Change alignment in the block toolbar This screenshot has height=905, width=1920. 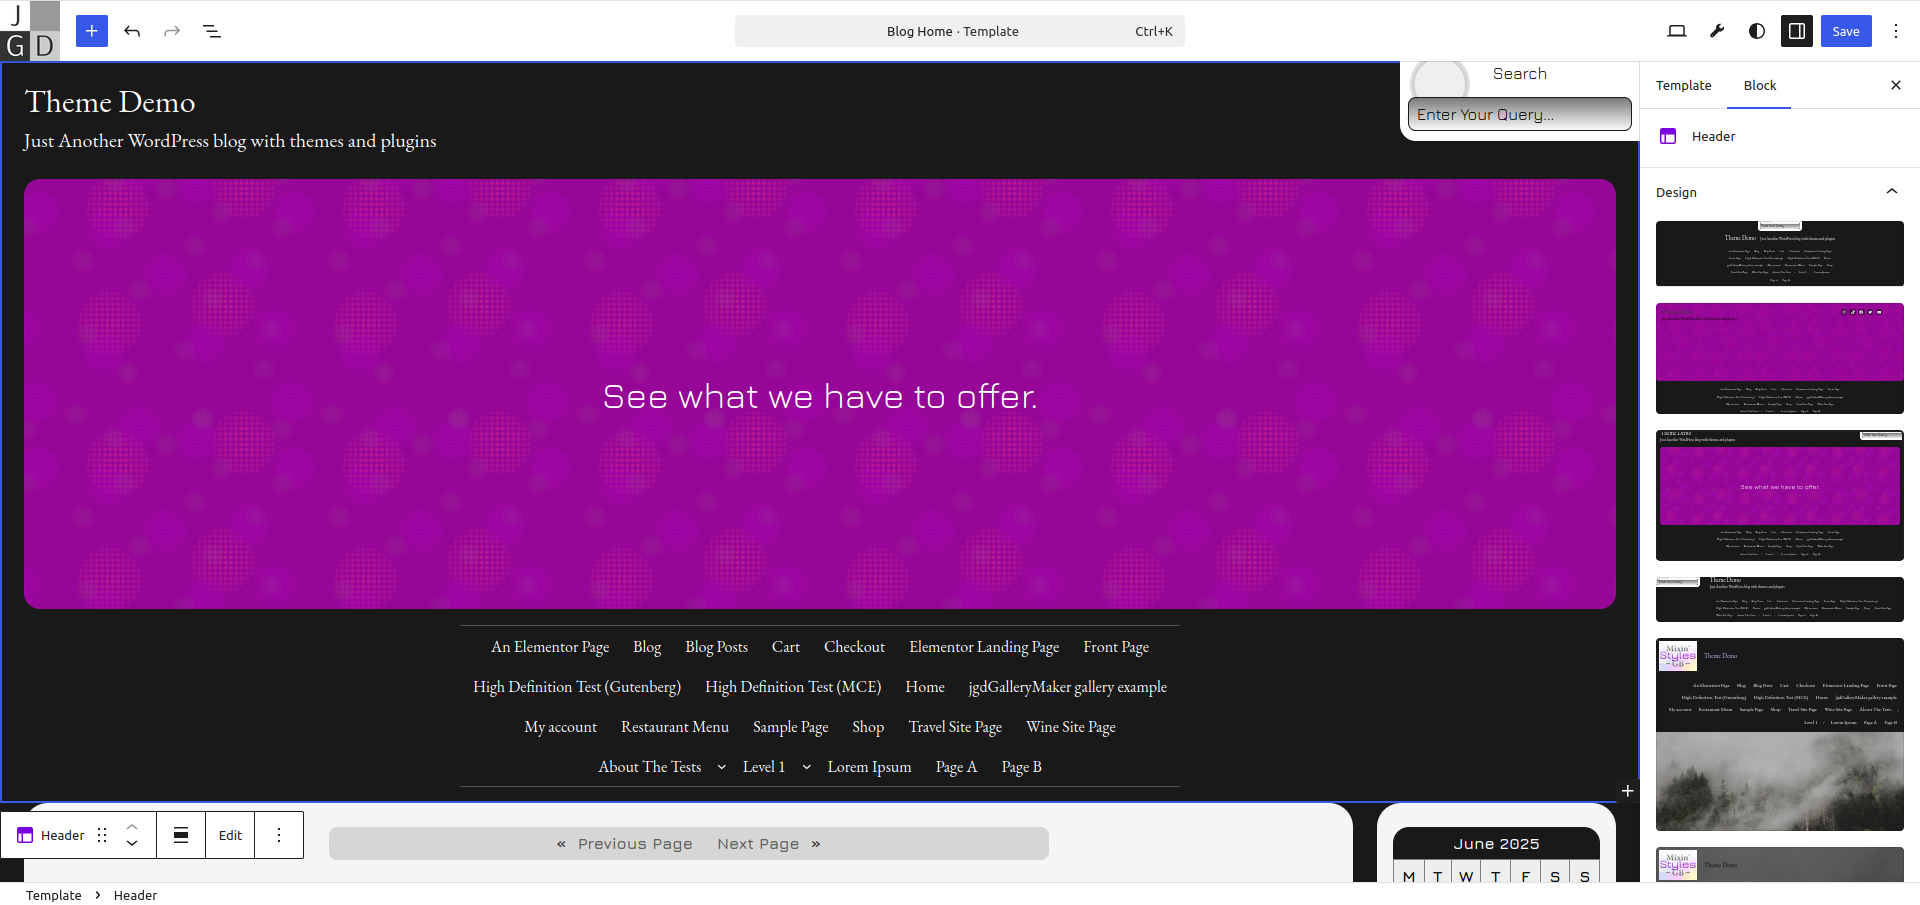coord(181,835)
